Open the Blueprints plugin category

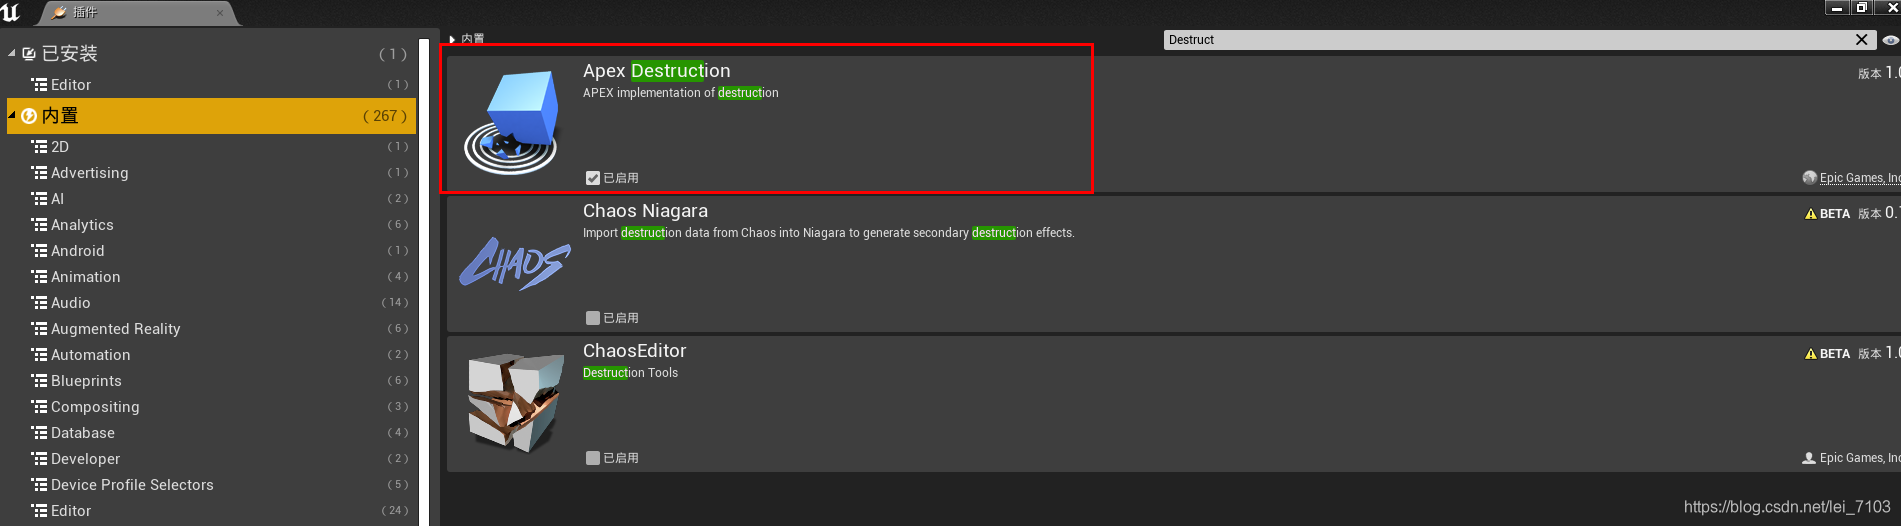(211, 381)
